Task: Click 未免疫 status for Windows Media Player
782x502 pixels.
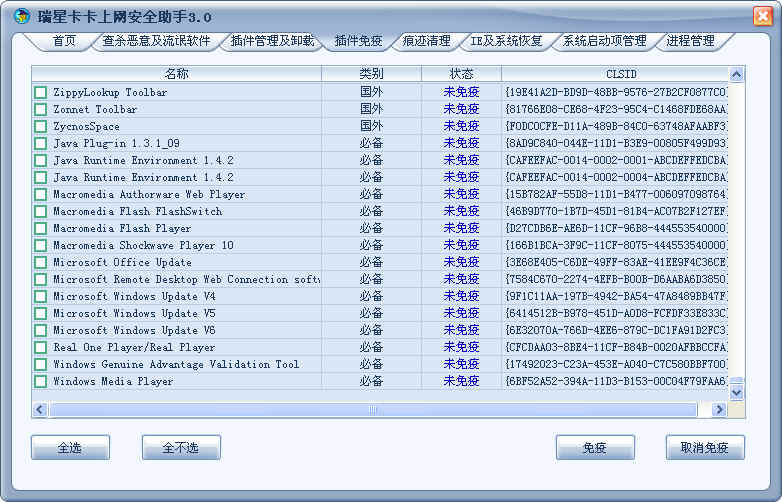Action: 461,381
